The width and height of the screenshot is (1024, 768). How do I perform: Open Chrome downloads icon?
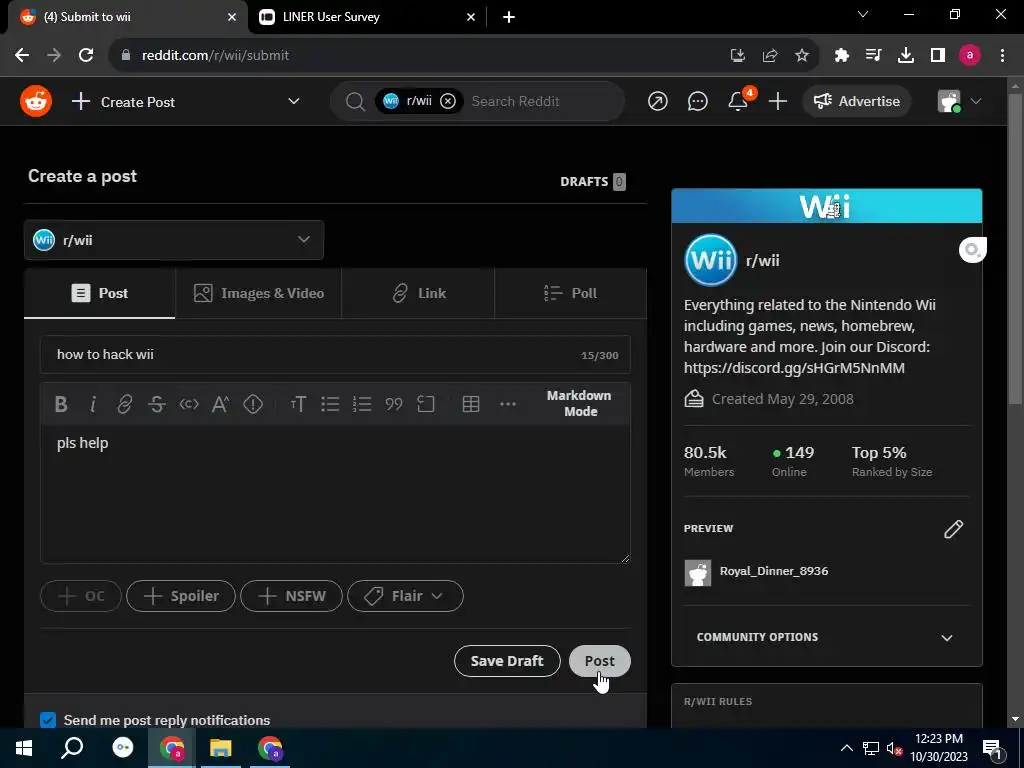(x=906, y=56)
